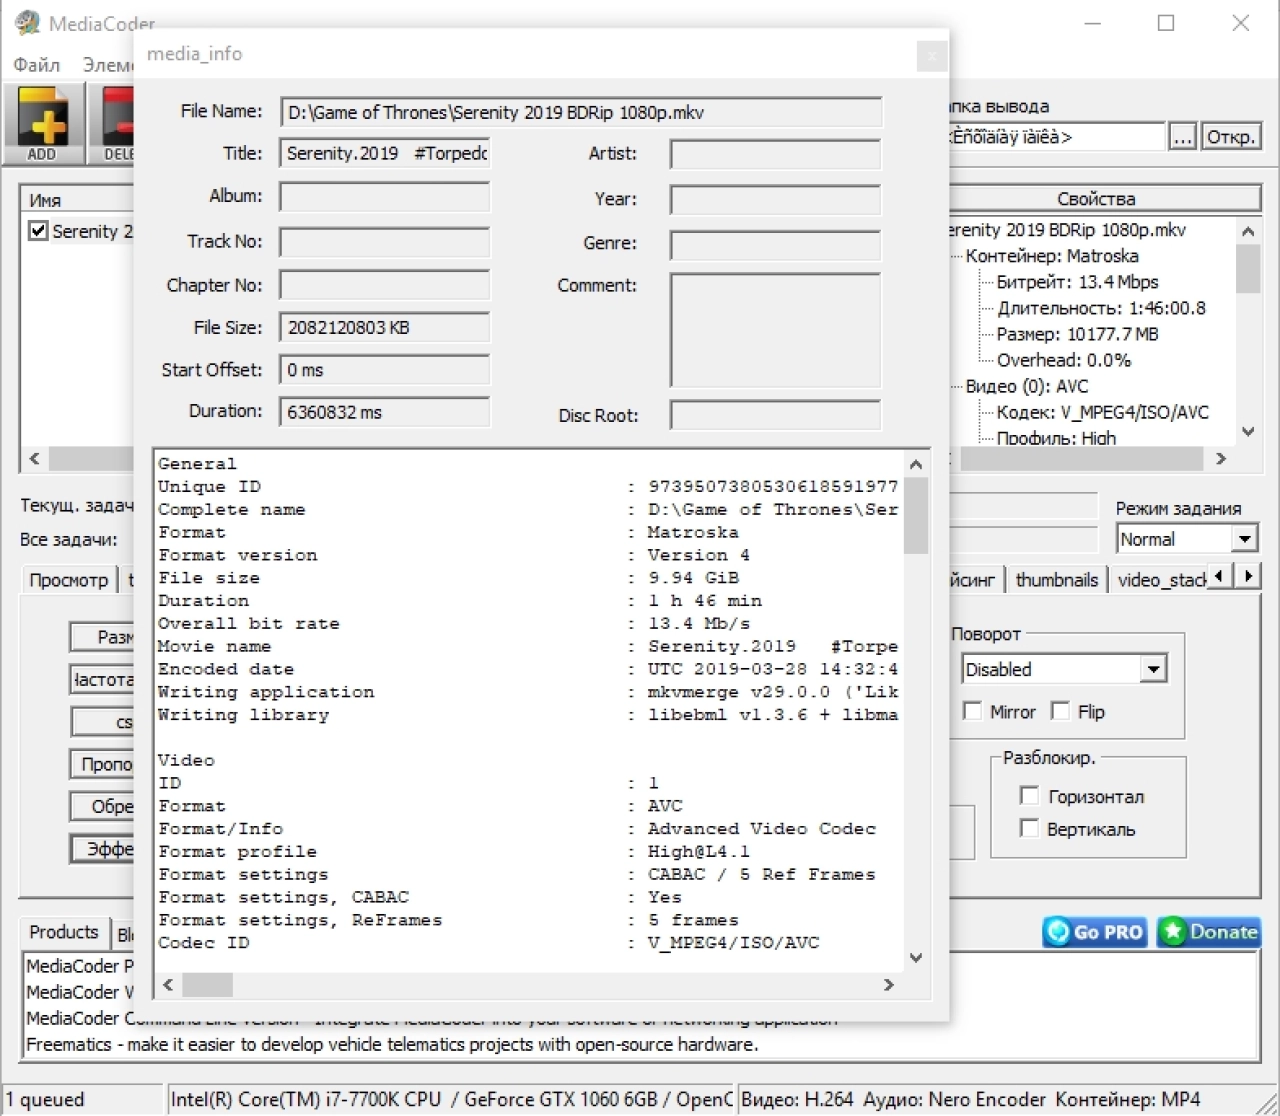Toggle the Serenity 2019 file checkbox

click(x=38, y=231)
